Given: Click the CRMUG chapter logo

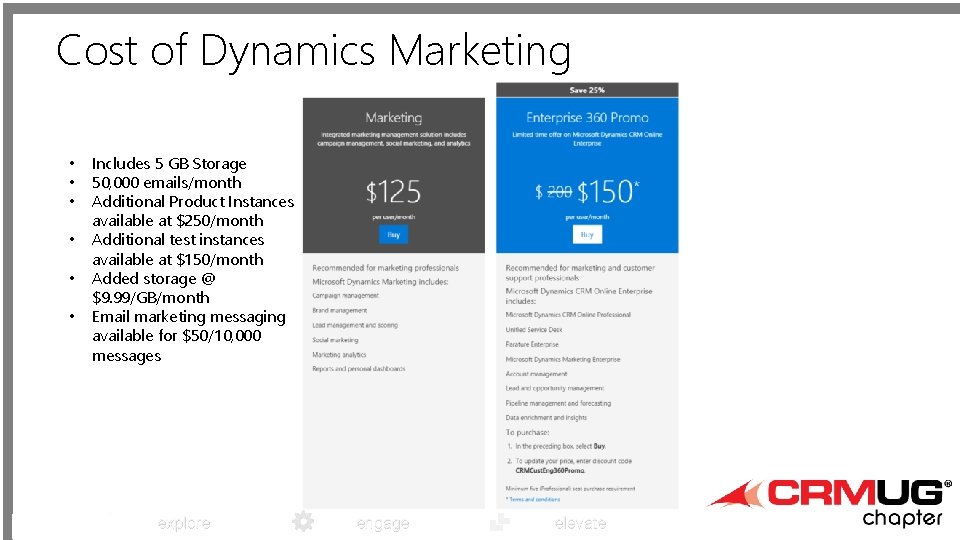Looking at the screenshot, I should (x=831, y=502).
